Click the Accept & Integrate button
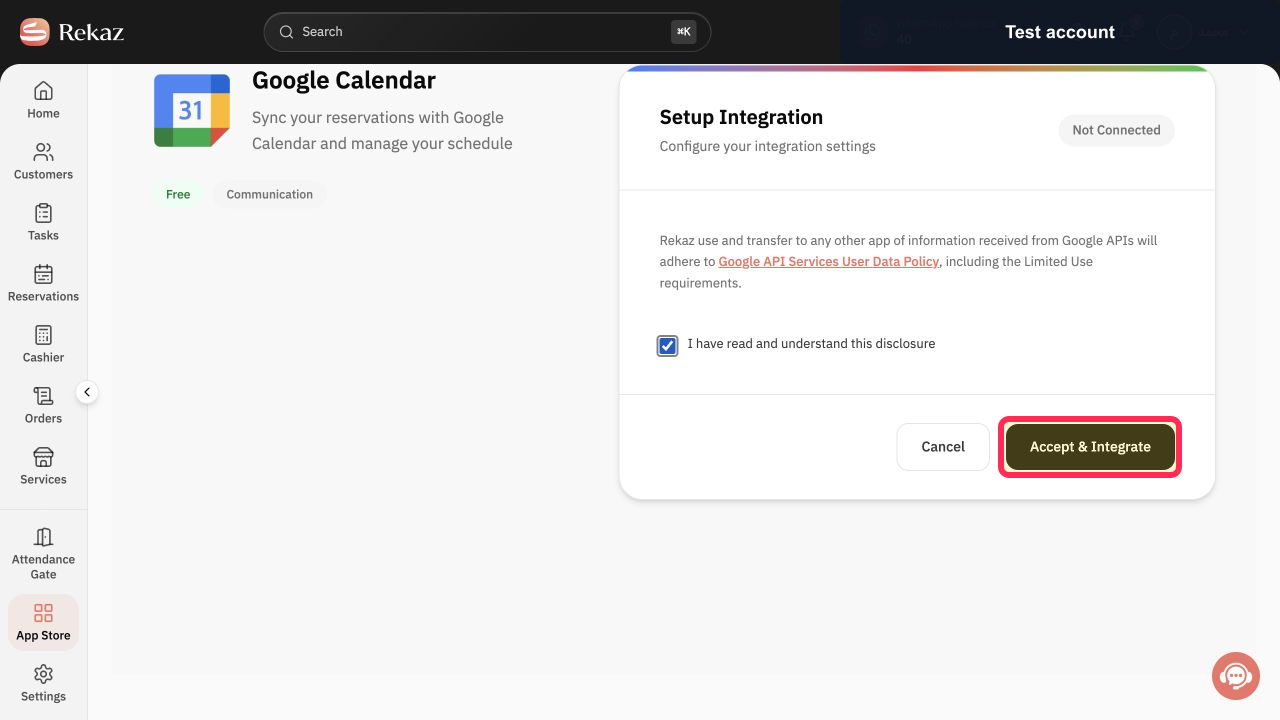Screen dimensions: 1280x720 (1090, 447)
